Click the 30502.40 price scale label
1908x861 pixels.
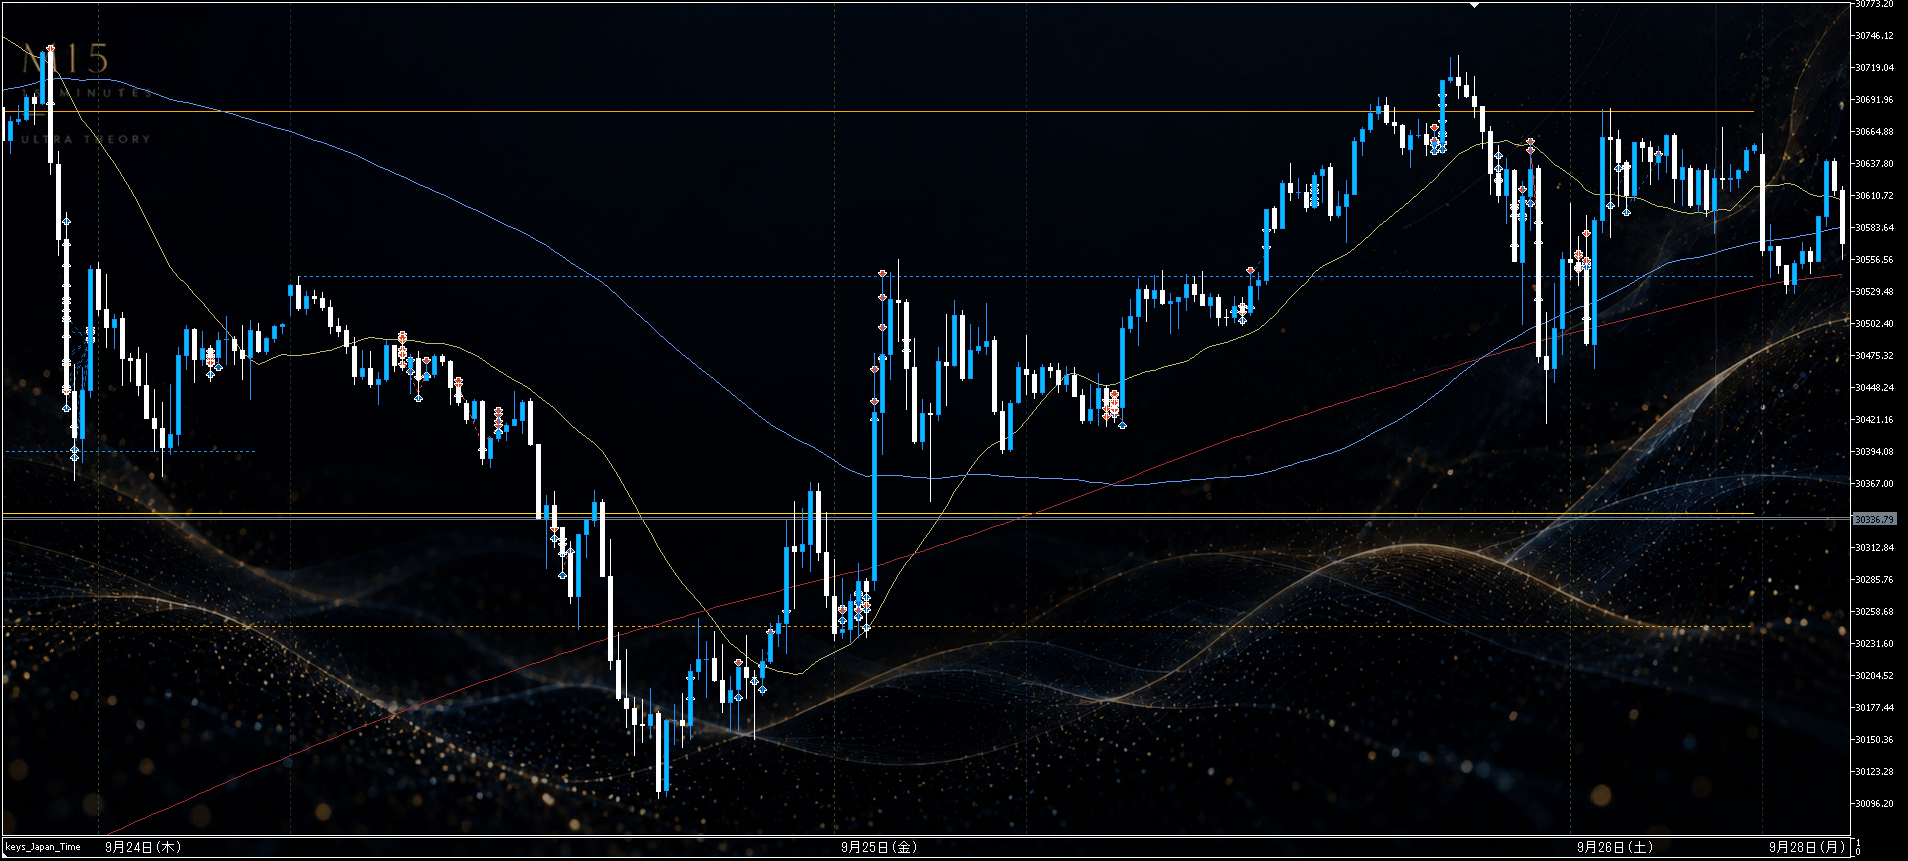(1874, 324)
